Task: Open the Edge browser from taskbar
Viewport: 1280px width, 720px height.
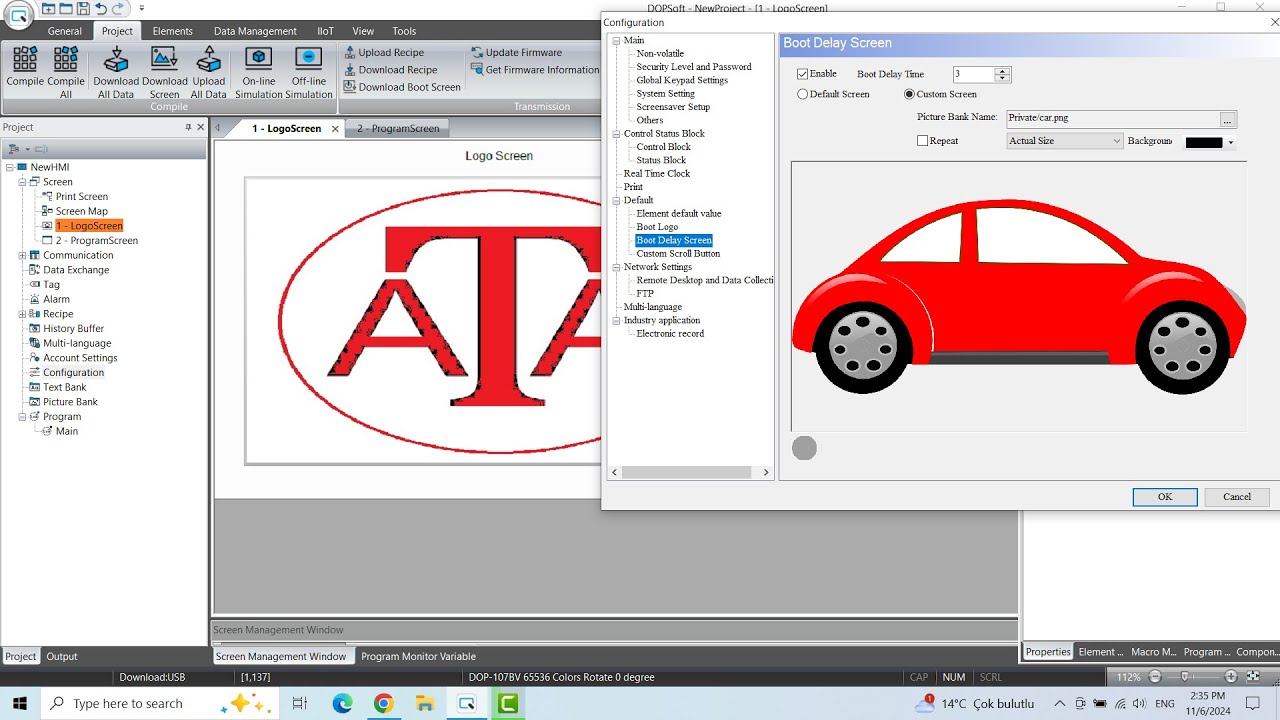Action: [x=343, y=703]
